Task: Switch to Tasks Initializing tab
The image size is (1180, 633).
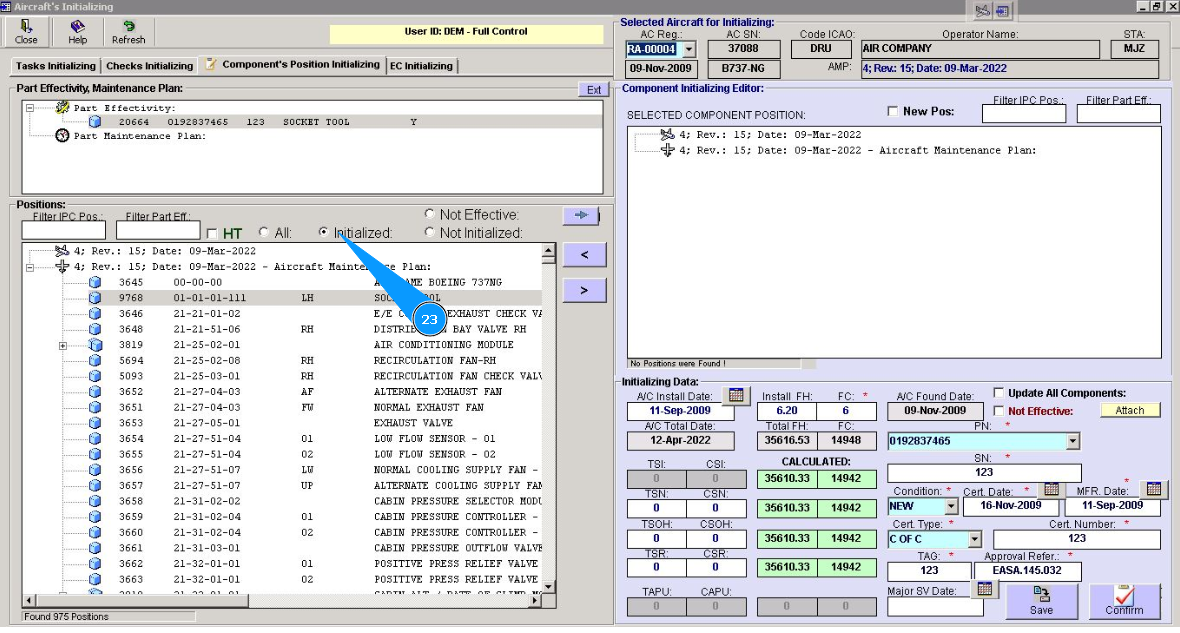Action: pos(56,66)
